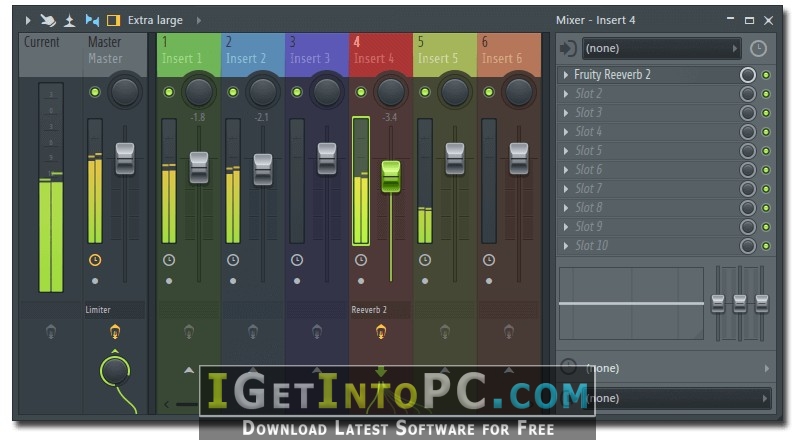Mute the Insert 5 track
The width and height of the screenshot is (795, 440).
pyautogui.click(x=425, y=92)
